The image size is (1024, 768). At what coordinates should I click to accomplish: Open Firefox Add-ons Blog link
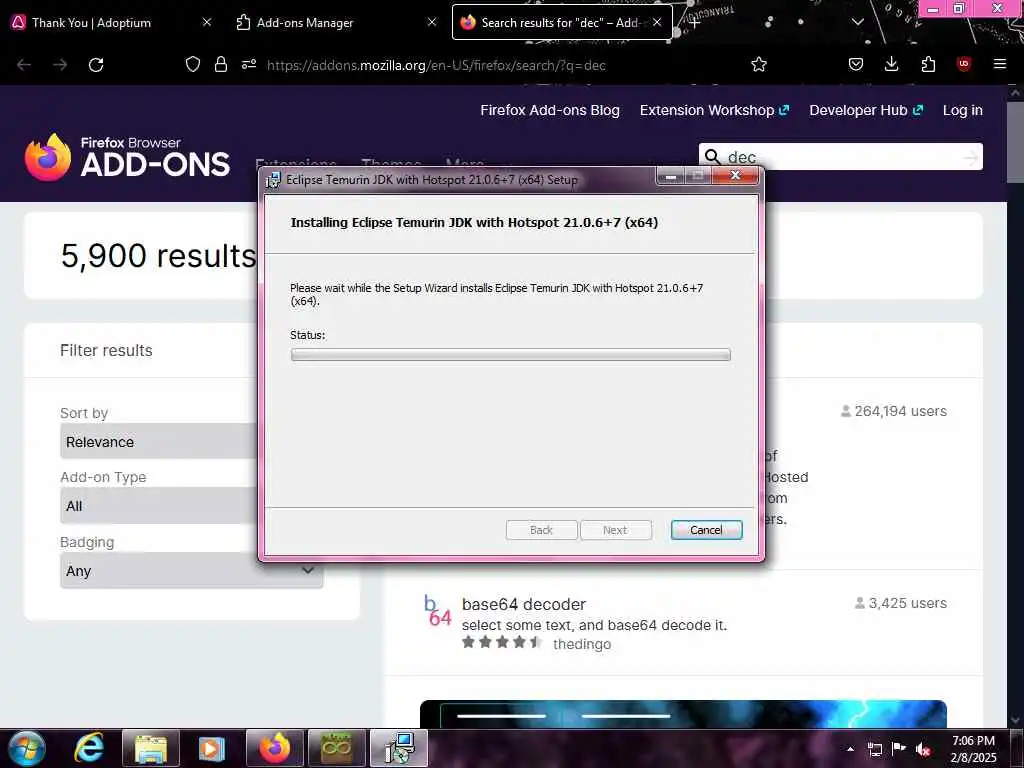[550, 110]
